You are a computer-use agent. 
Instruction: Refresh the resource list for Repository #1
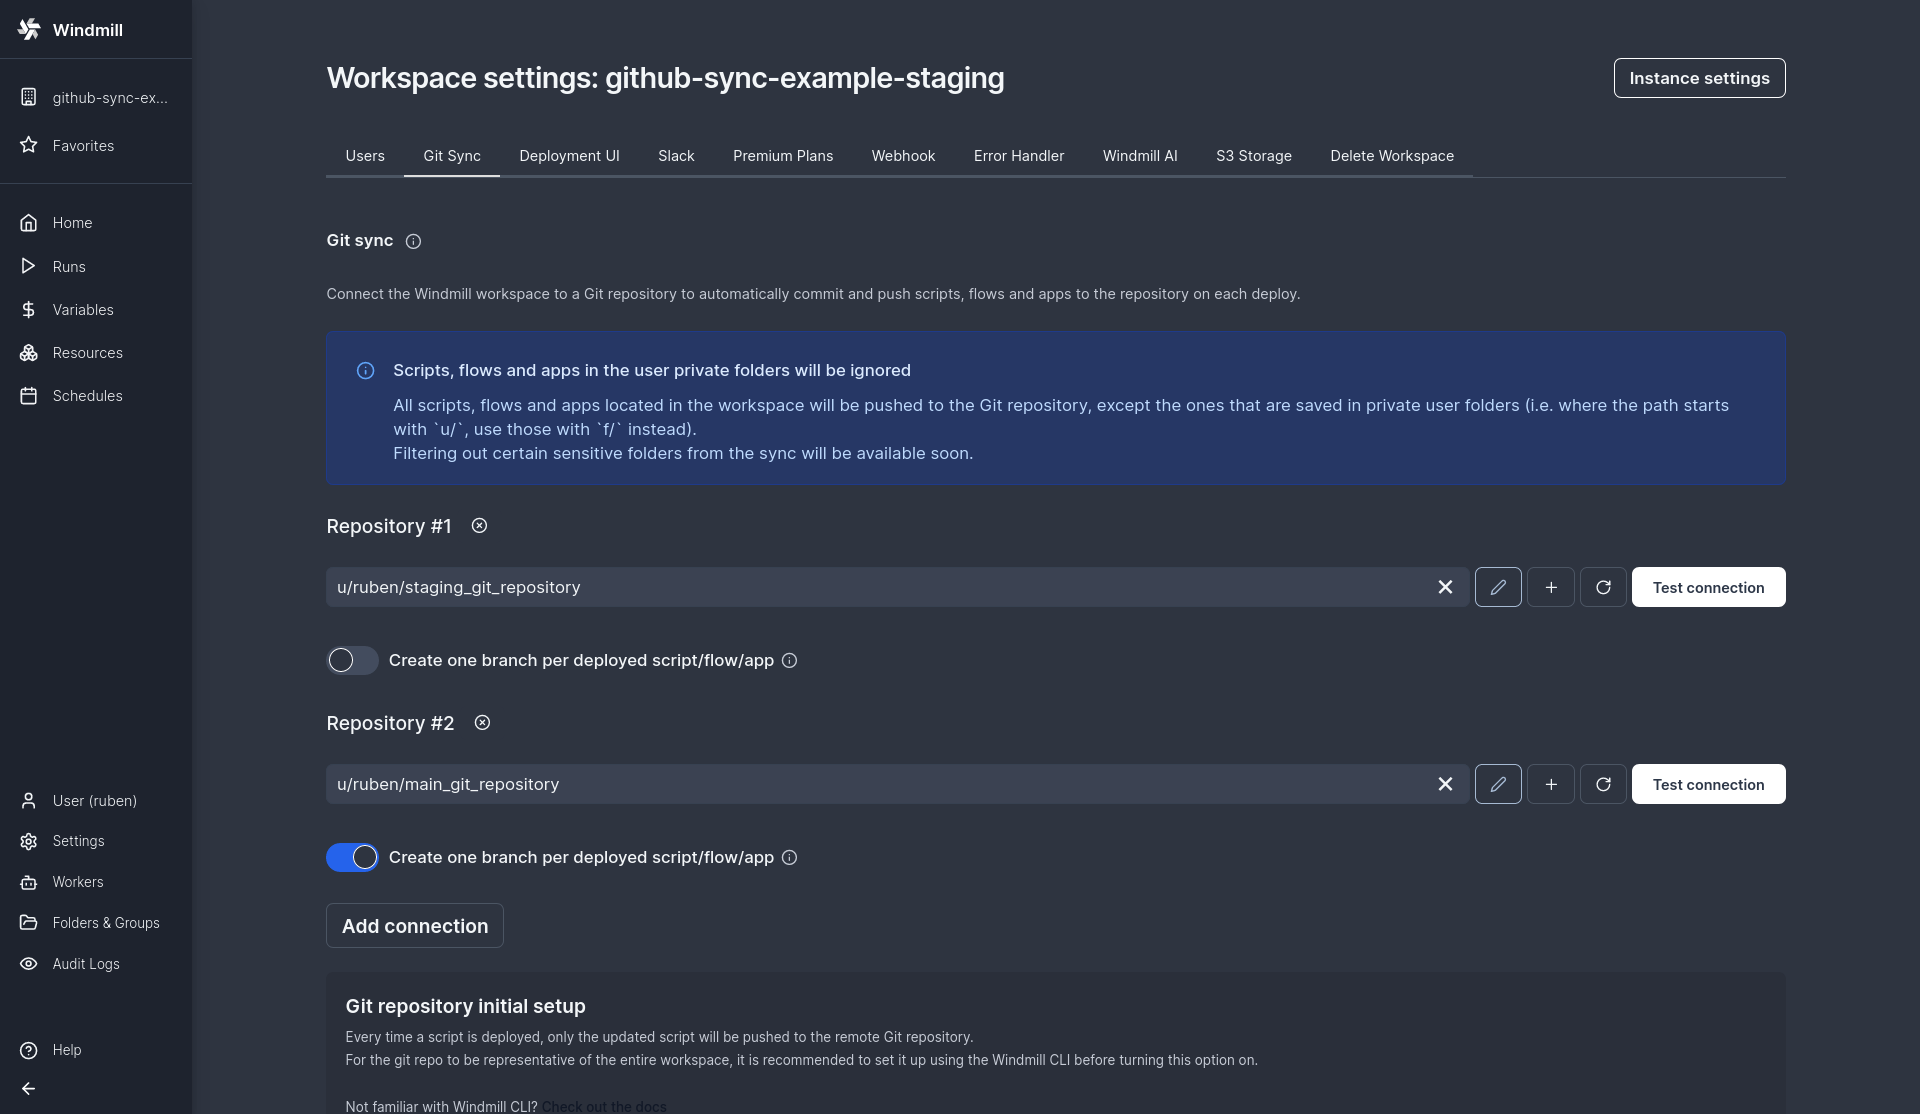click(x=1603, y=587)
